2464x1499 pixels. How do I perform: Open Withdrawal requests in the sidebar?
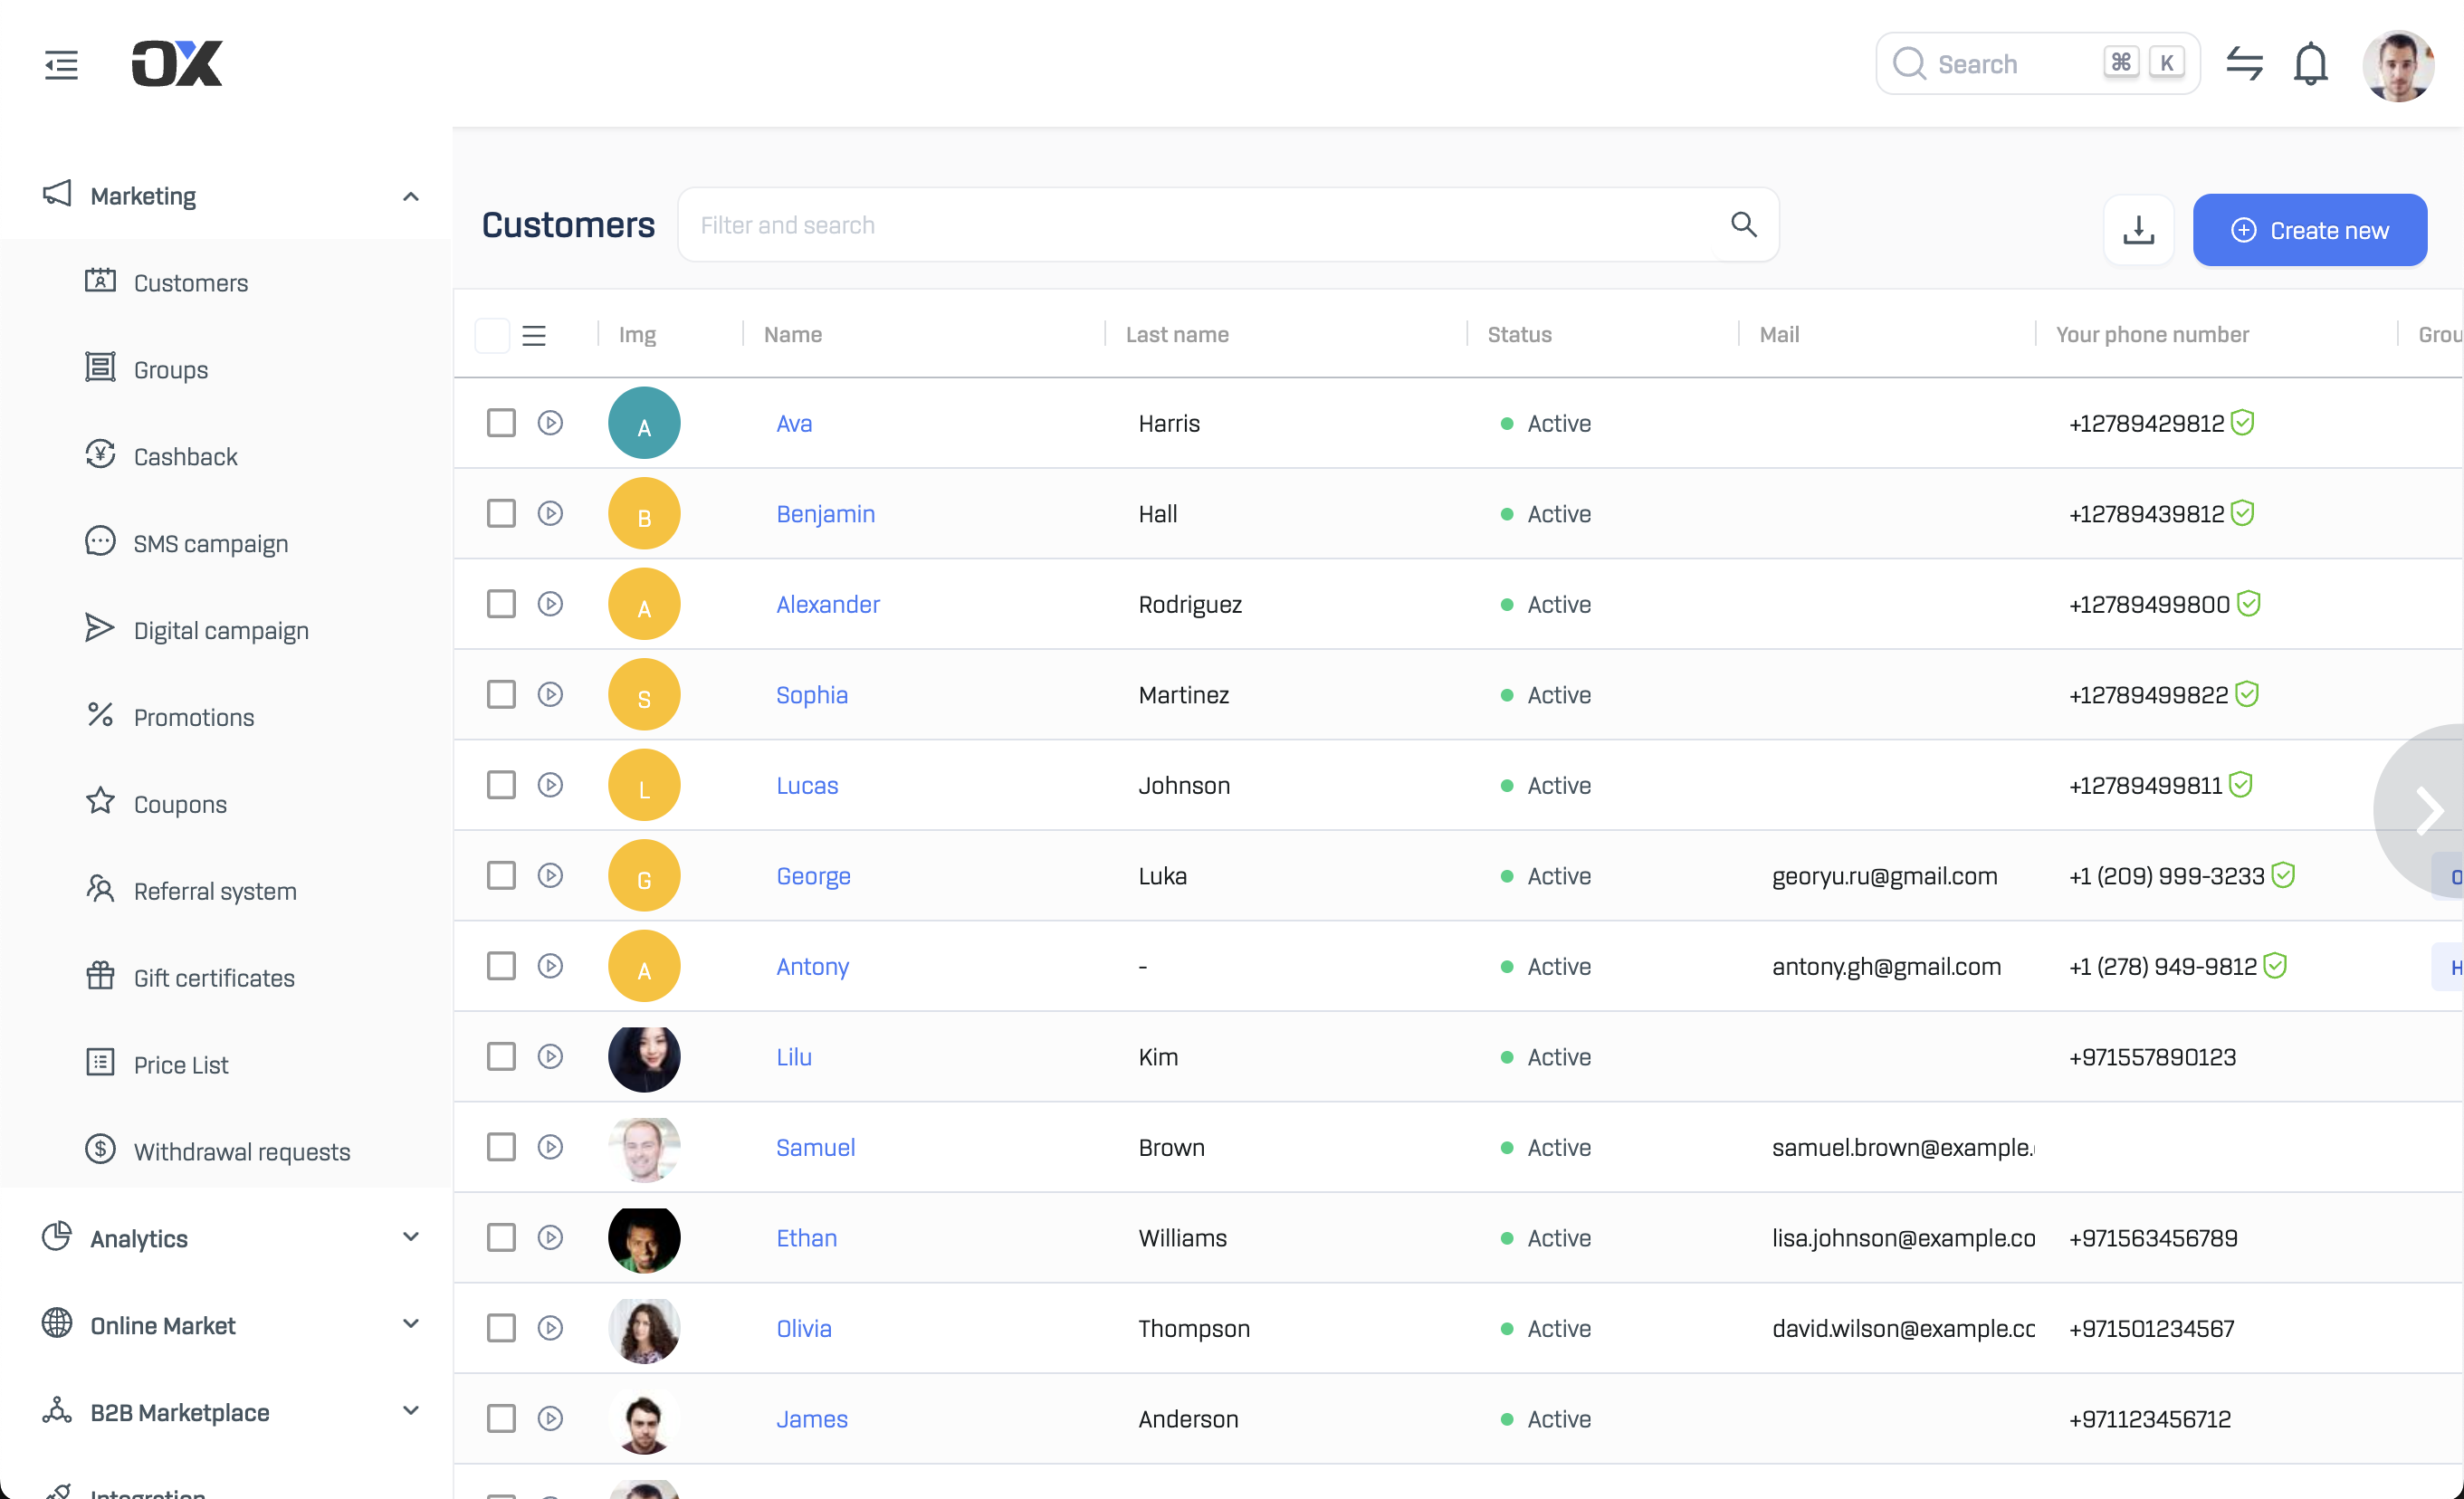click(x=241, y=1152)
